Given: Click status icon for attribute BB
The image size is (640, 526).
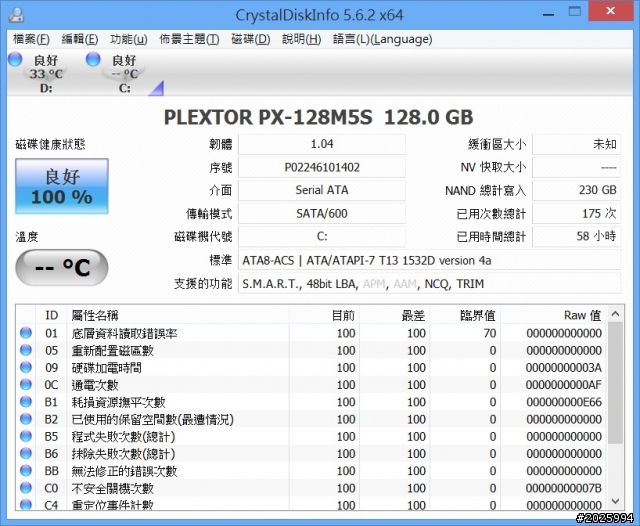Looking at the screenshot, I should (x=26, y=471).
